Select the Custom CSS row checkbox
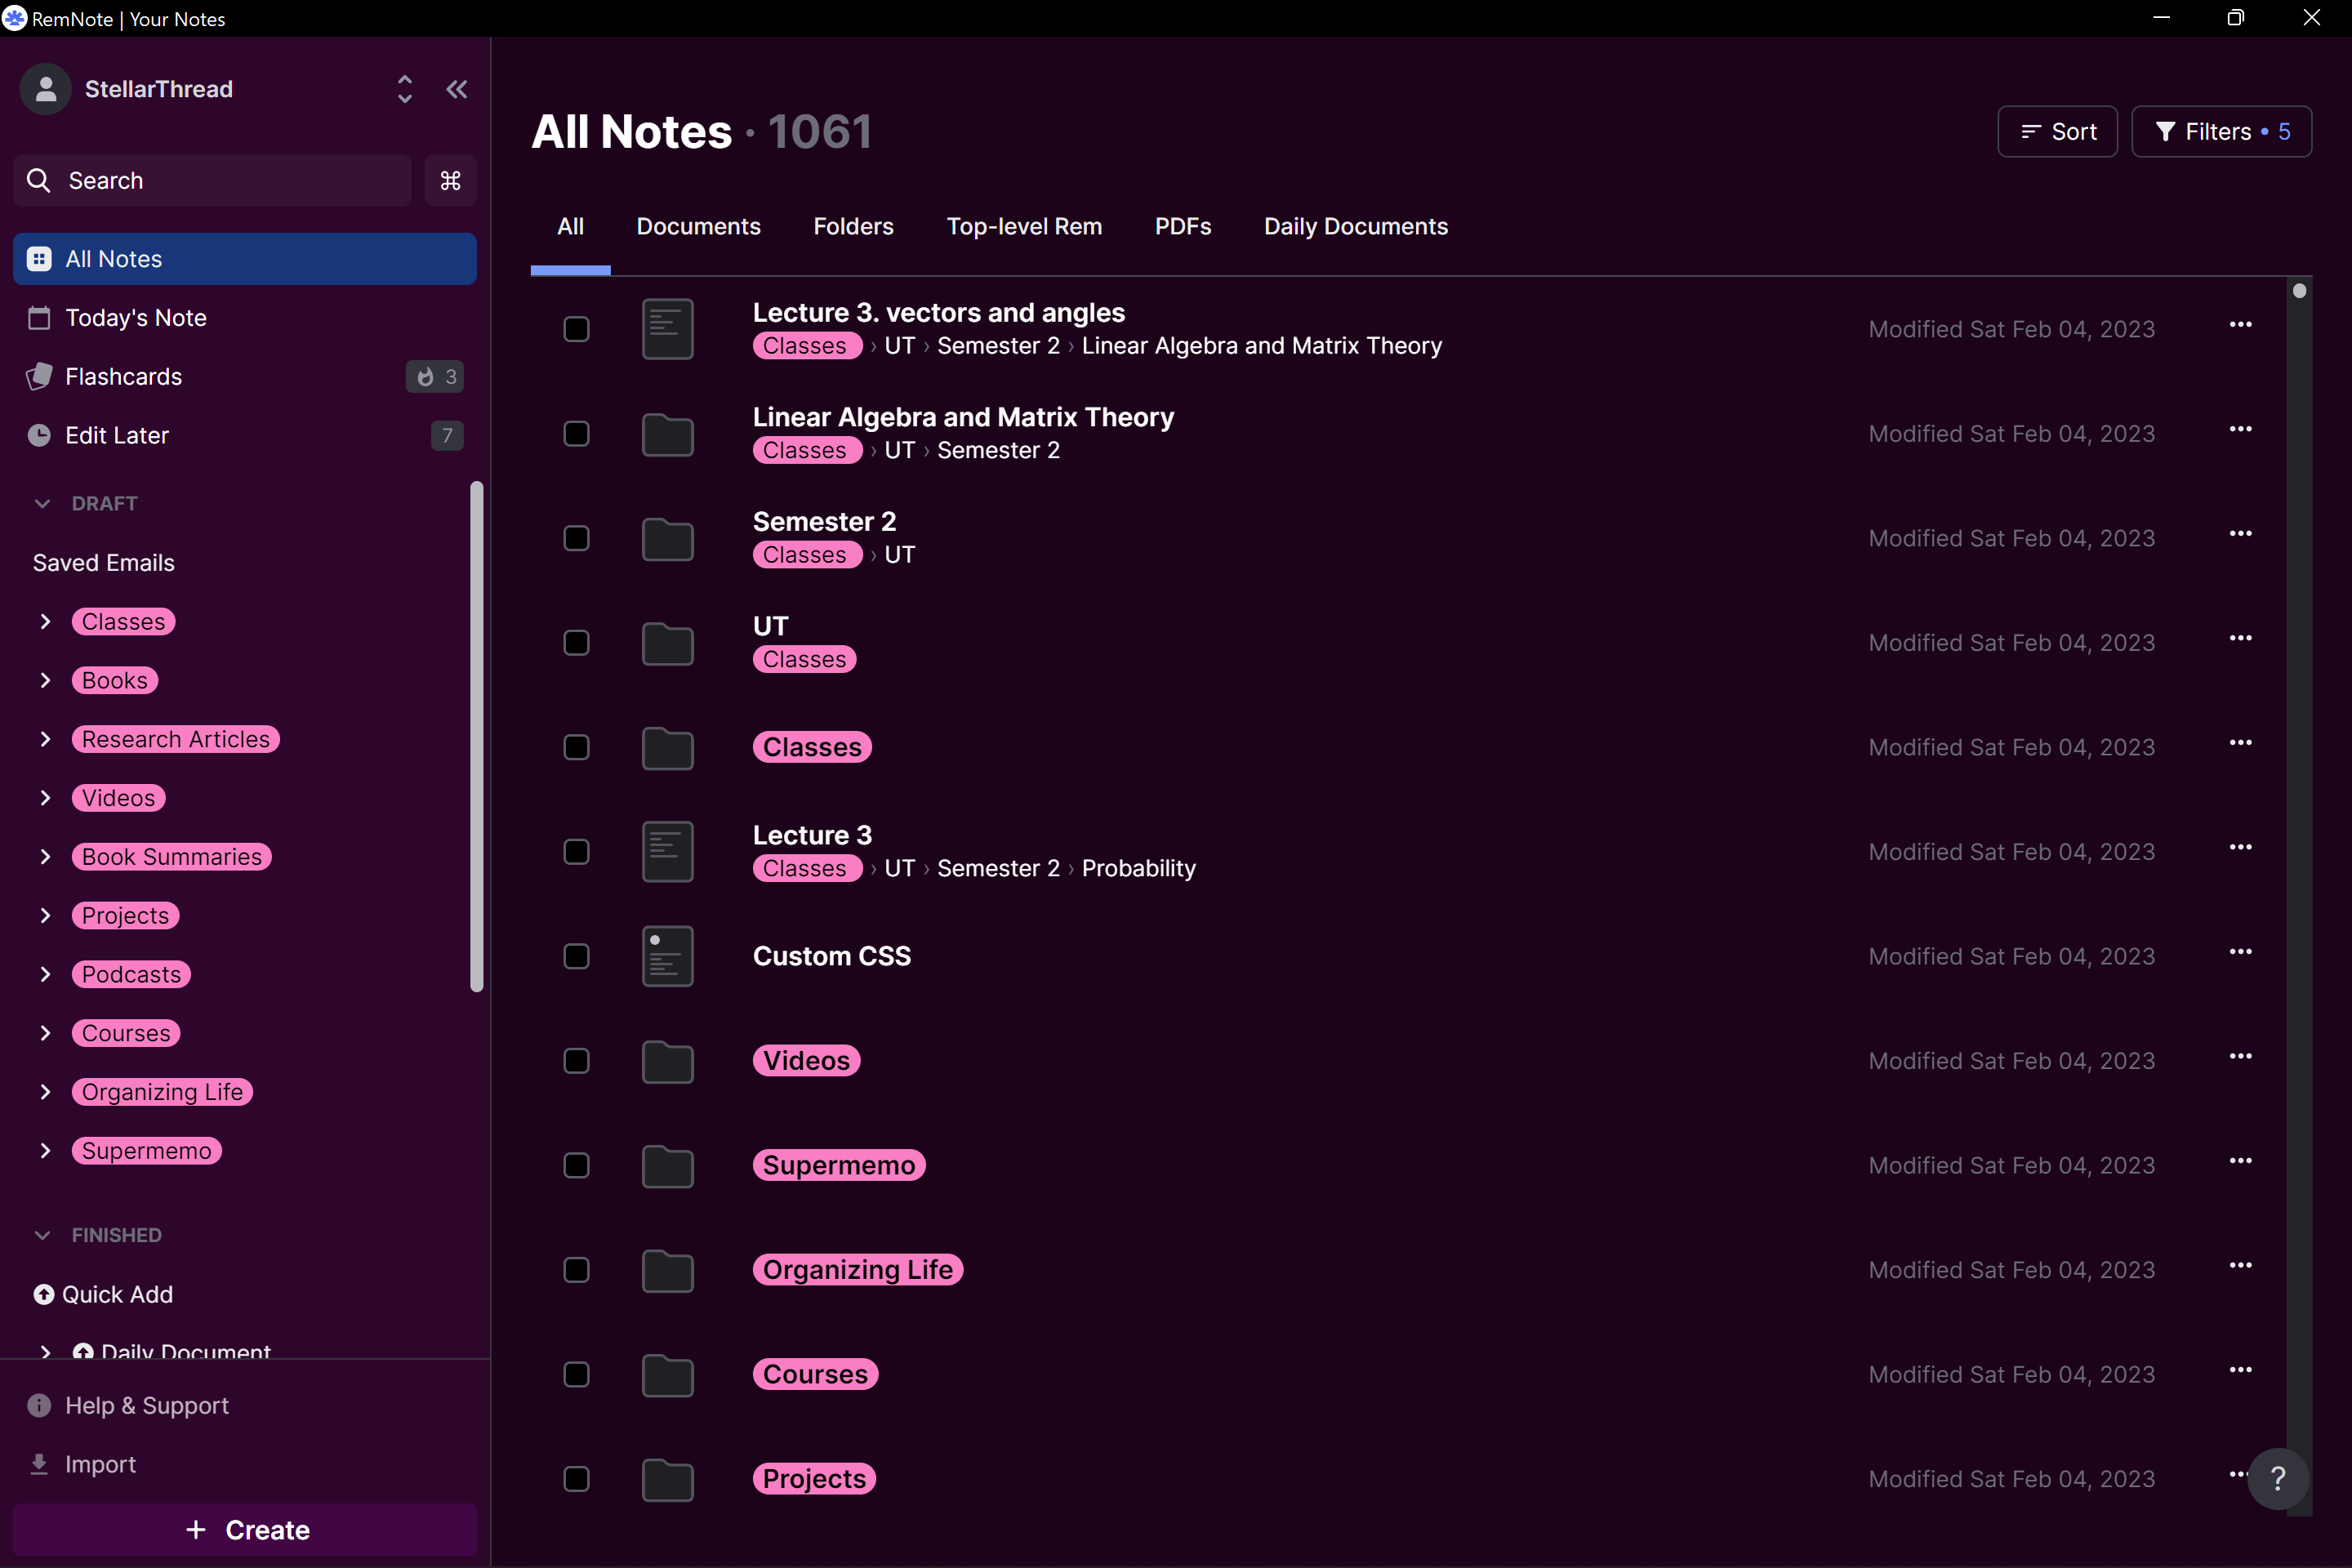The image size is (2352, 1568). (x=577, y=957)
